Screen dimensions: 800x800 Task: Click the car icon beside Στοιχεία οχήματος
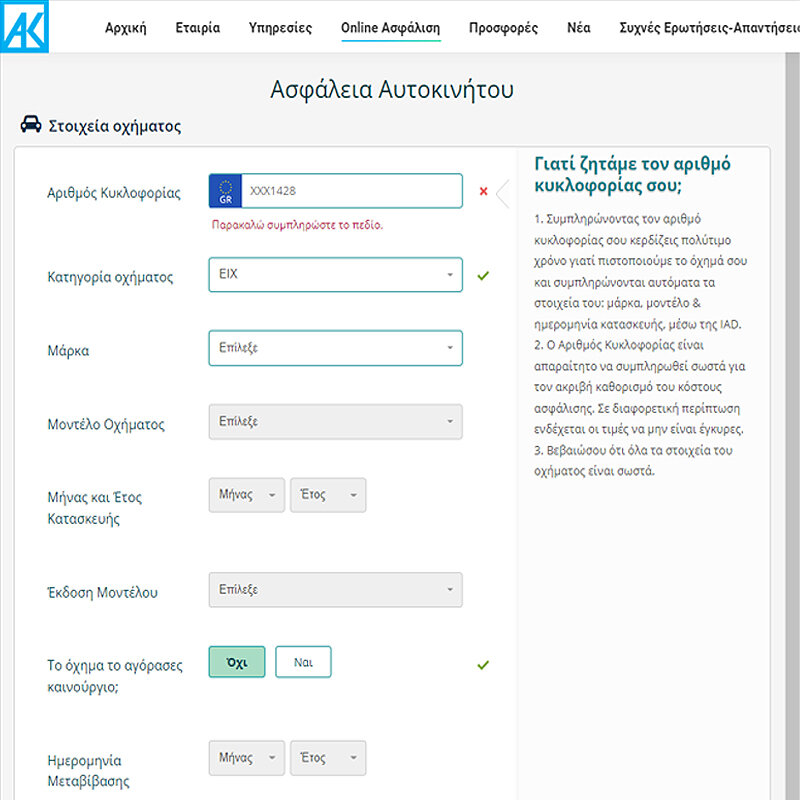[x=31, y=126]
